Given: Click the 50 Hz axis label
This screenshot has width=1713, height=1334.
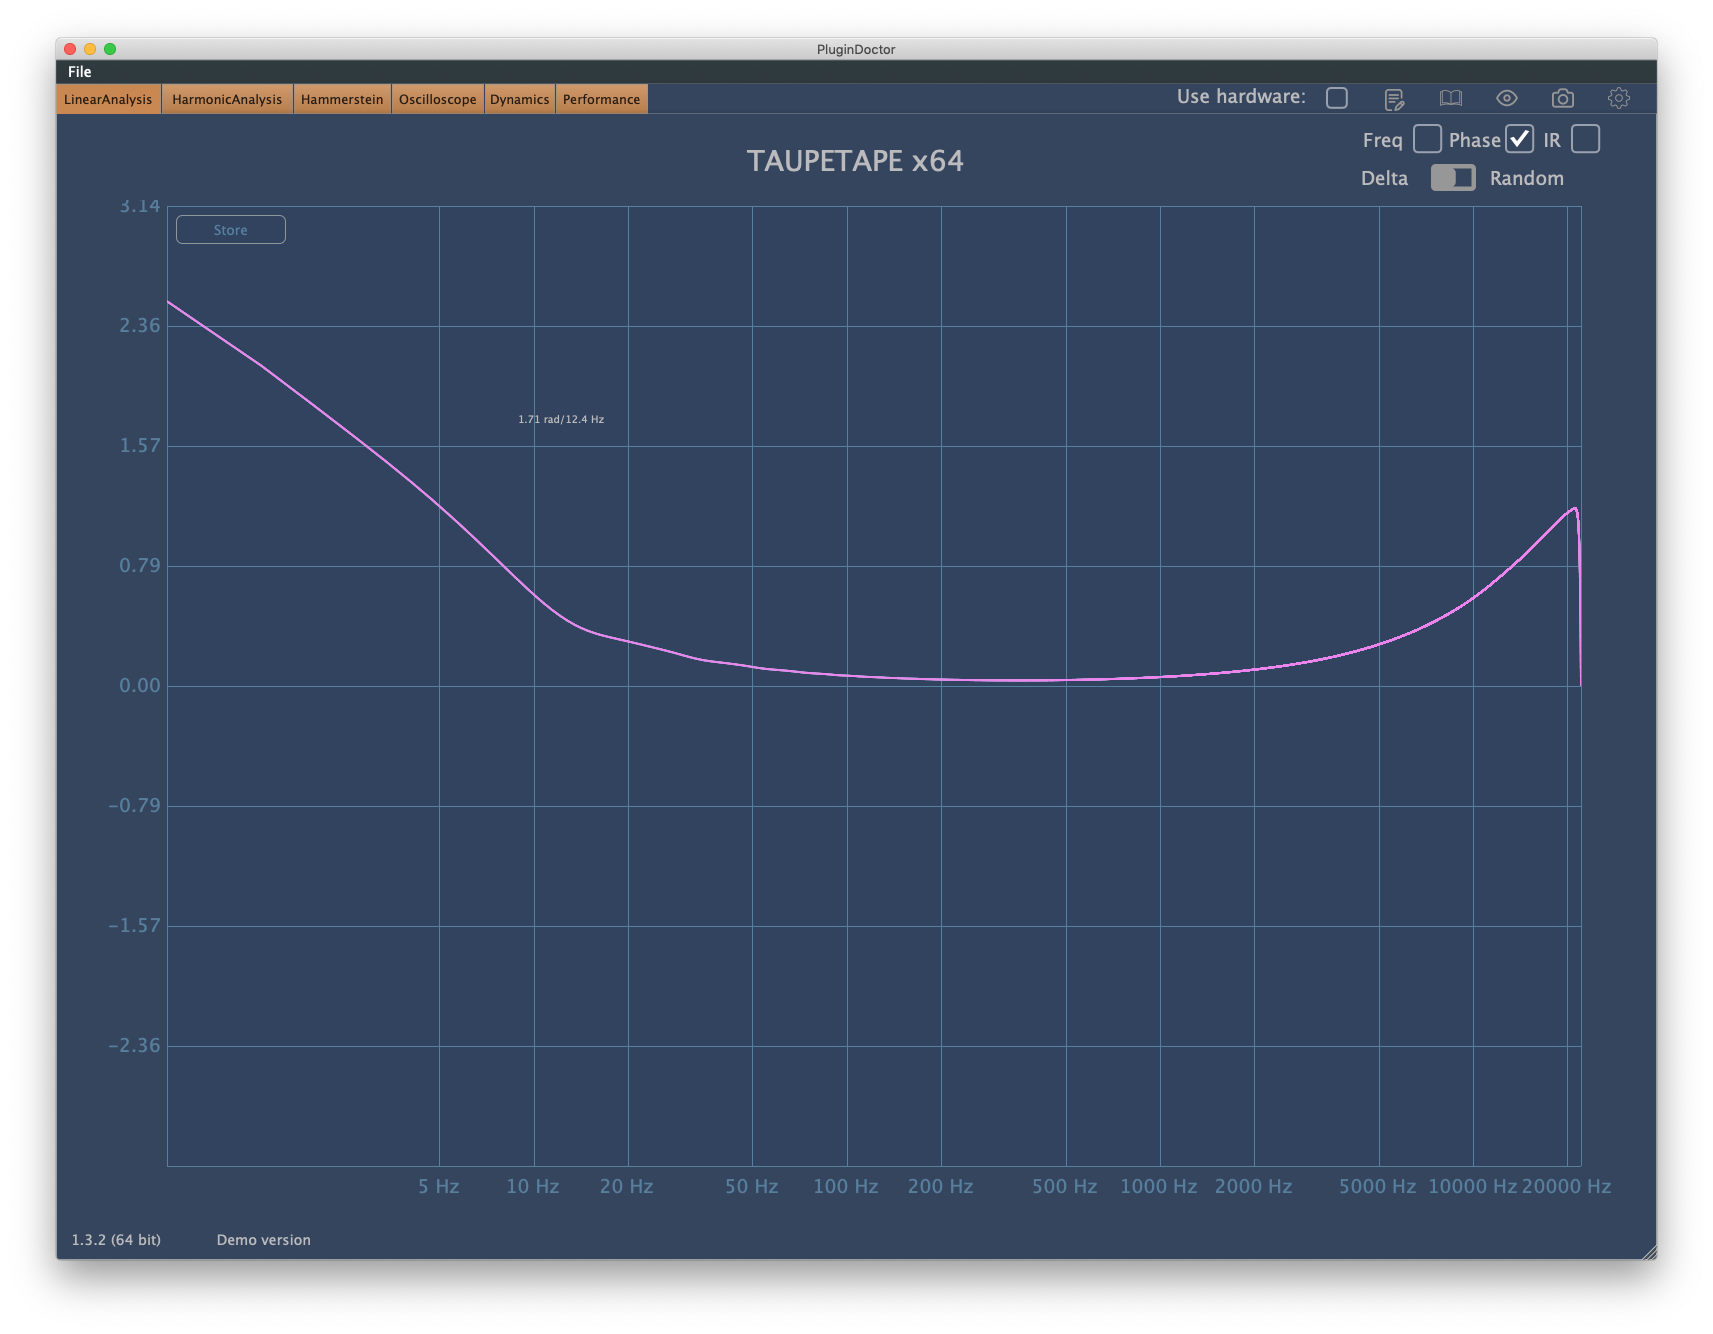Looking at the screenshot, I should (751, 1186).
